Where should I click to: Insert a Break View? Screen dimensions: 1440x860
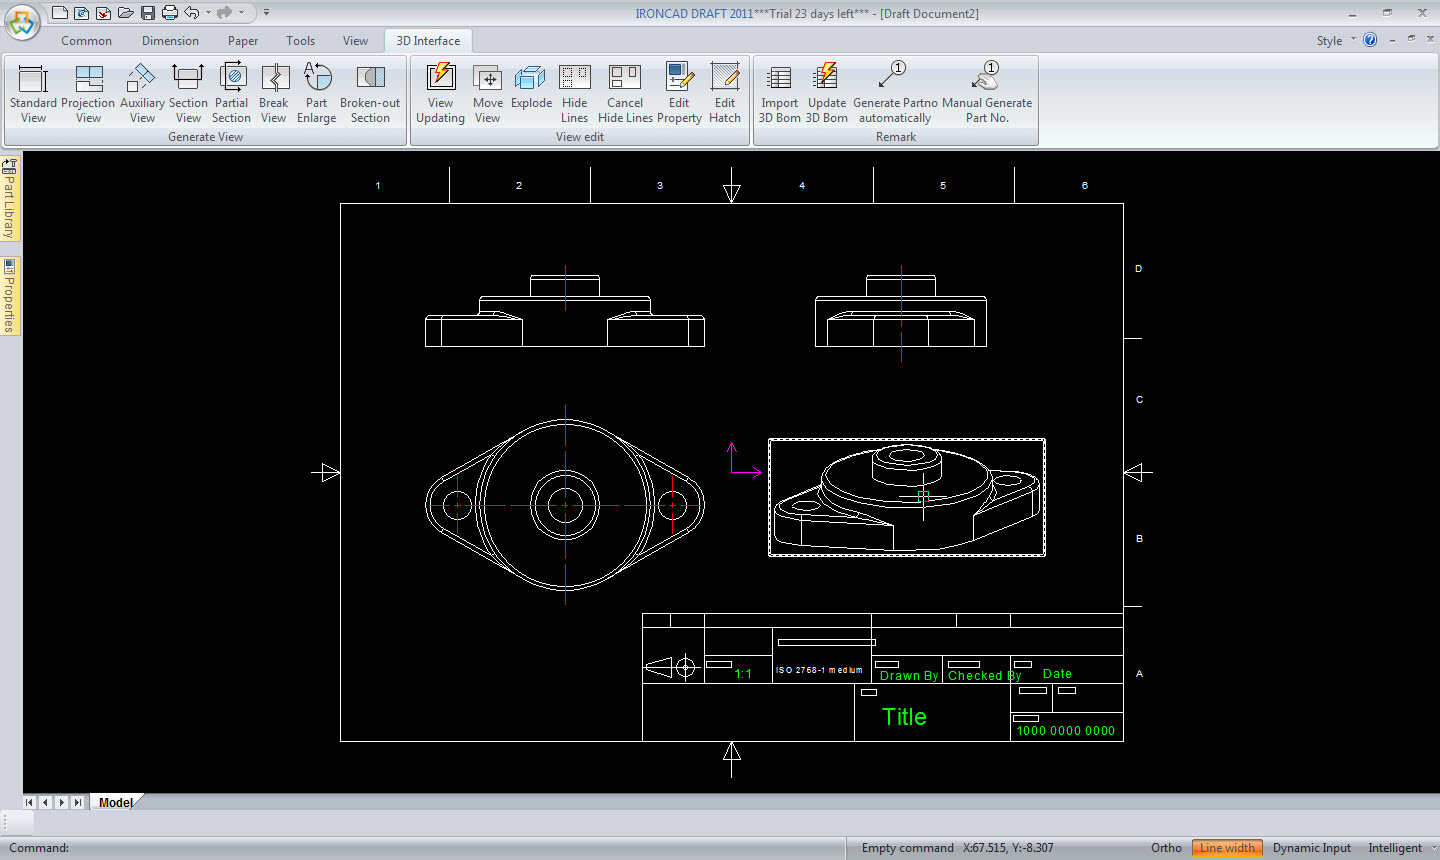click(x=273, y=93)
